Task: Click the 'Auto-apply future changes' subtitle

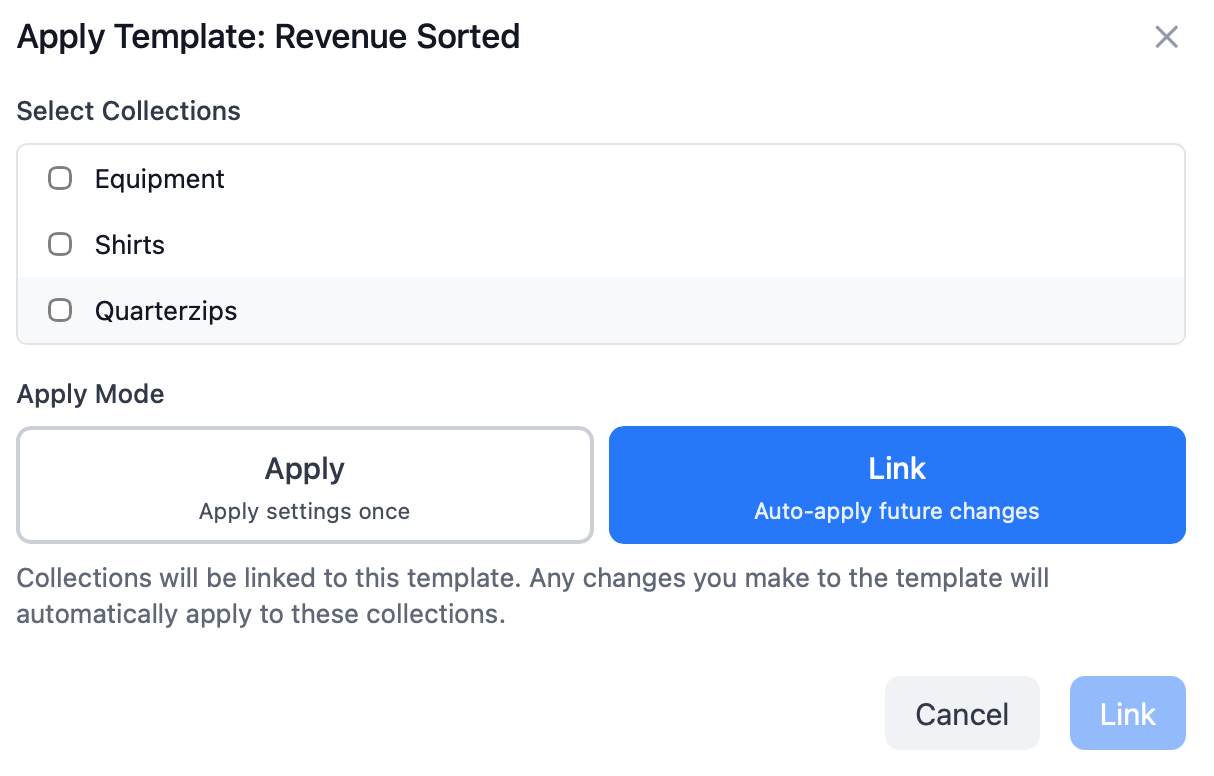Action: pyautogui.click(x=897, y=512)
